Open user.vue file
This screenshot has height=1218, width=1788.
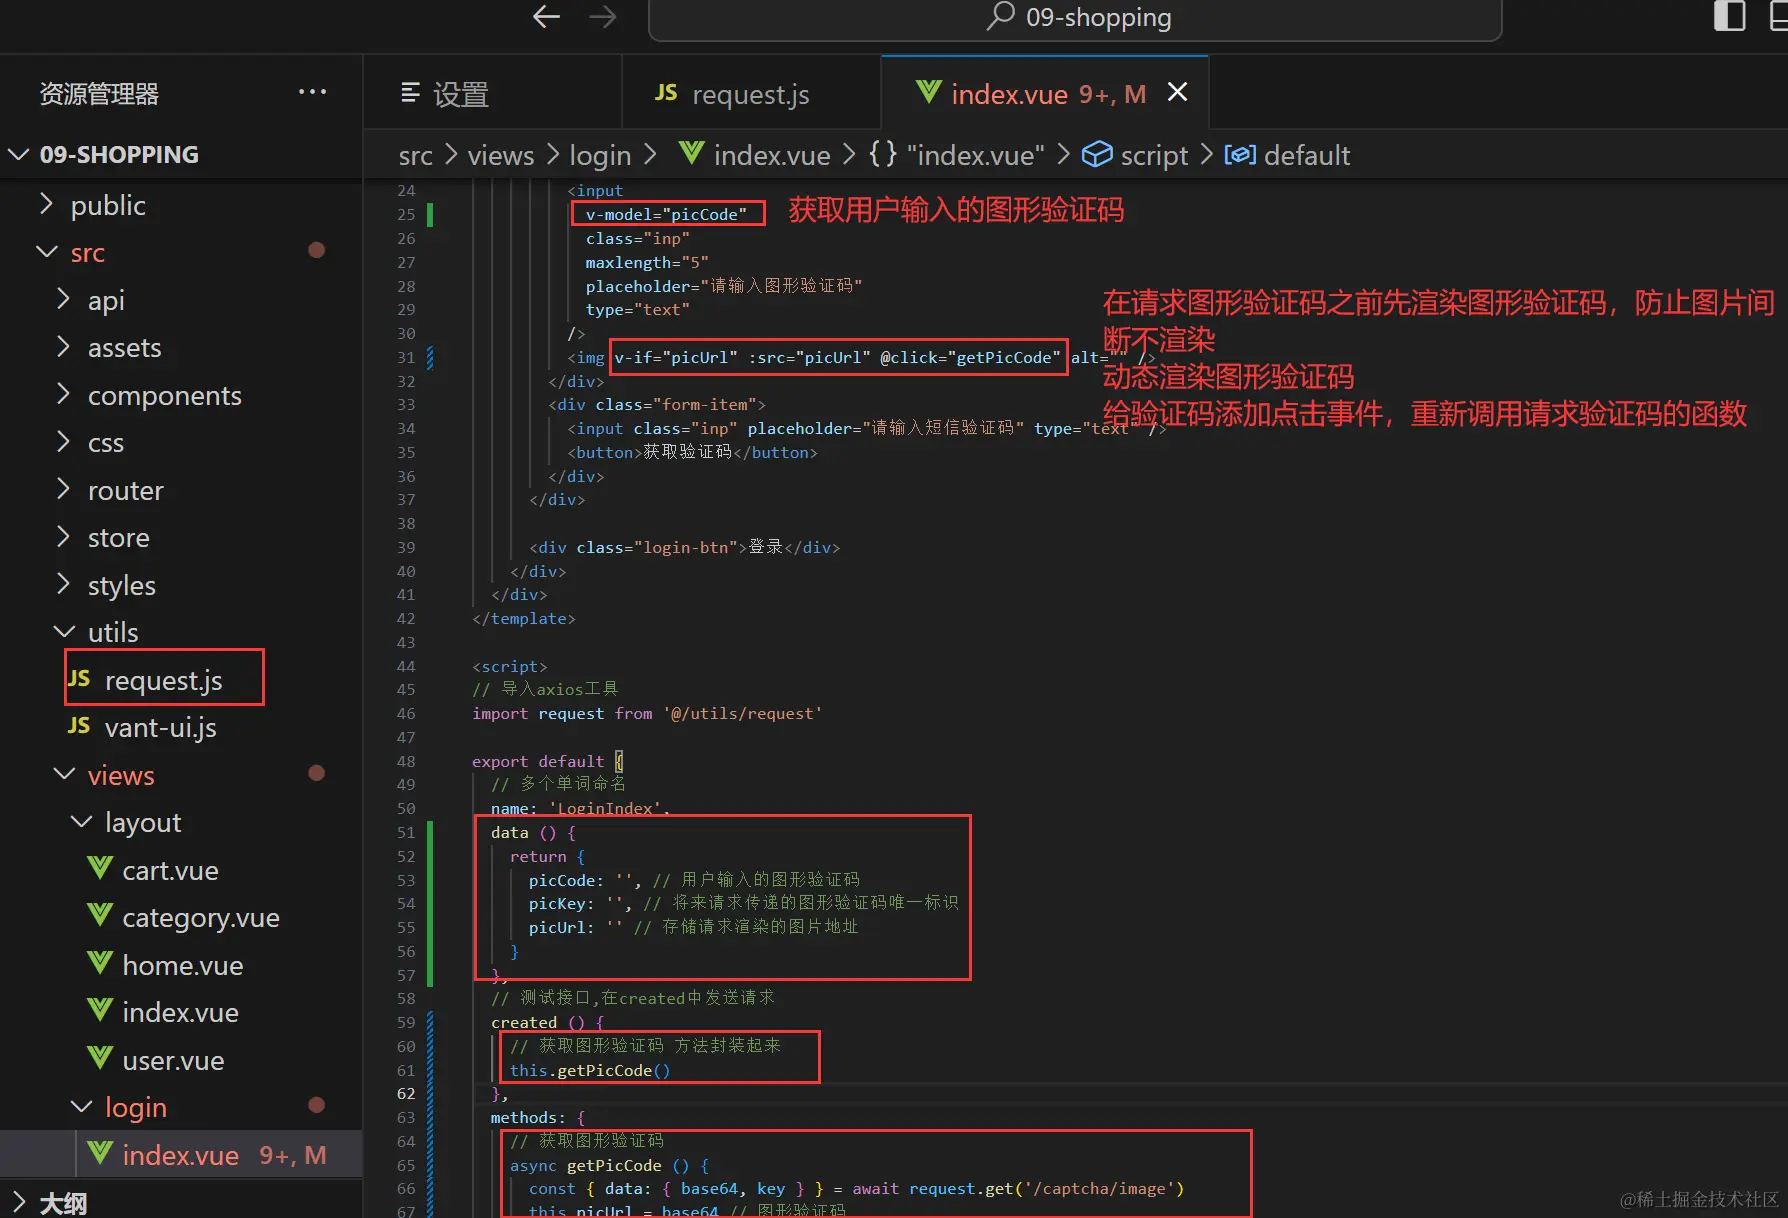pyautogui.click(x=181, y=1060)
